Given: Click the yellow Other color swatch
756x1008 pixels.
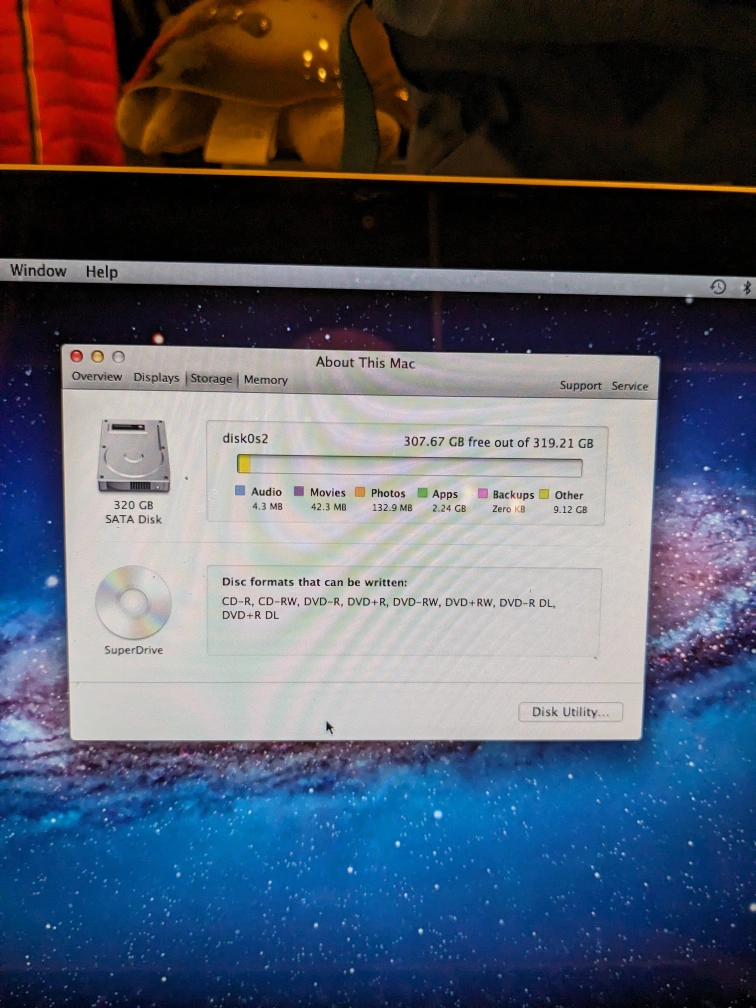Looking at the screenshot, I should point(544,494).
